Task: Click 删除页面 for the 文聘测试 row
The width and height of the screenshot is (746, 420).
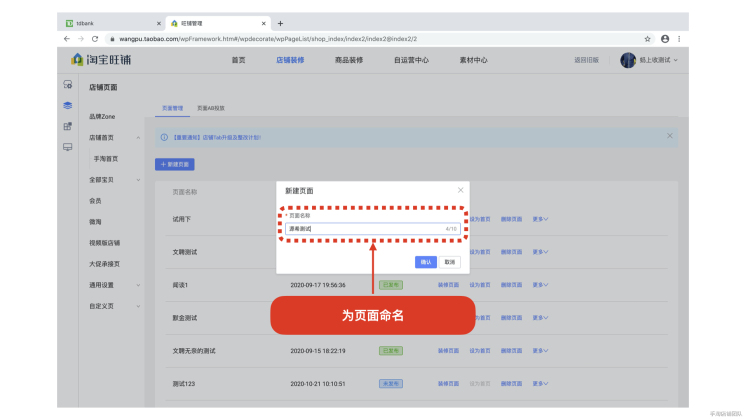Action: coord(511,252)
